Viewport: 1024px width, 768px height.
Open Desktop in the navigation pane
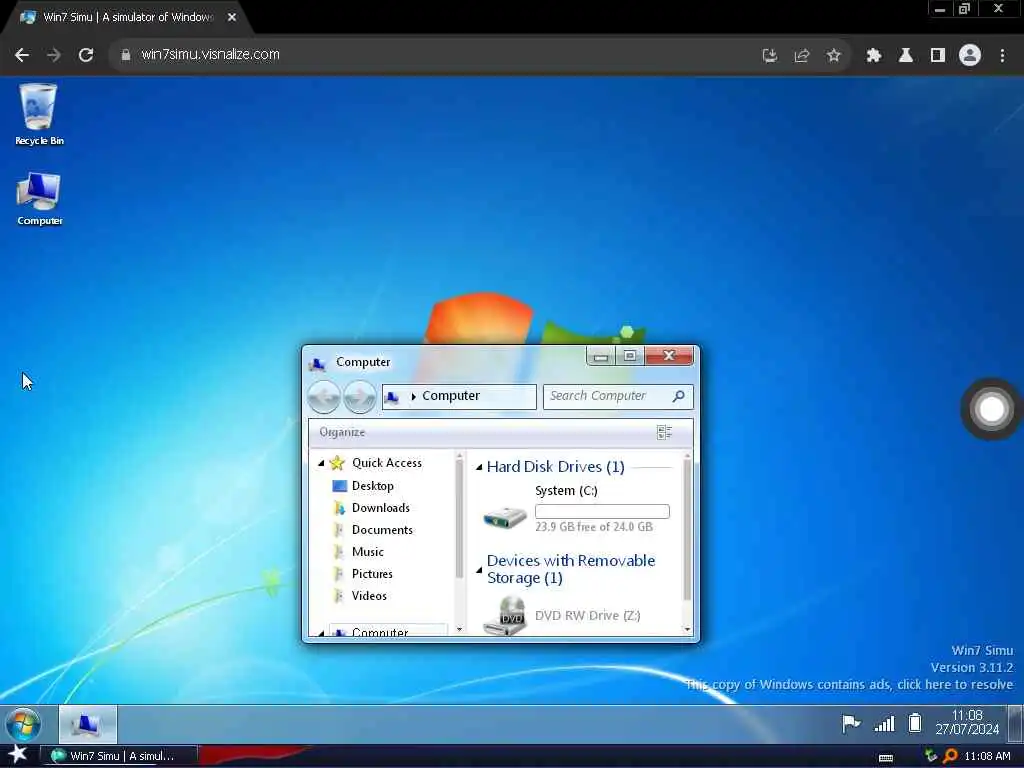(x=373, y=486)
